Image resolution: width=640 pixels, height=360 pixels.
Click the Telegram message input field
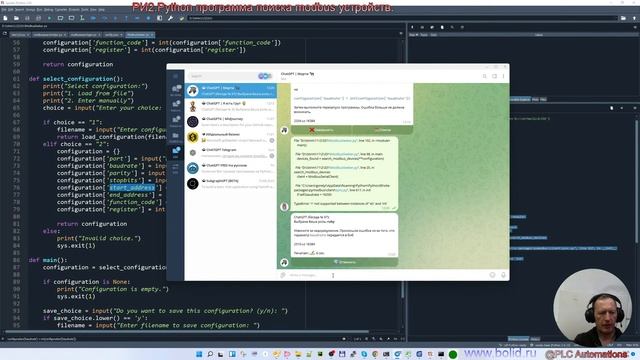coord(388,275)
